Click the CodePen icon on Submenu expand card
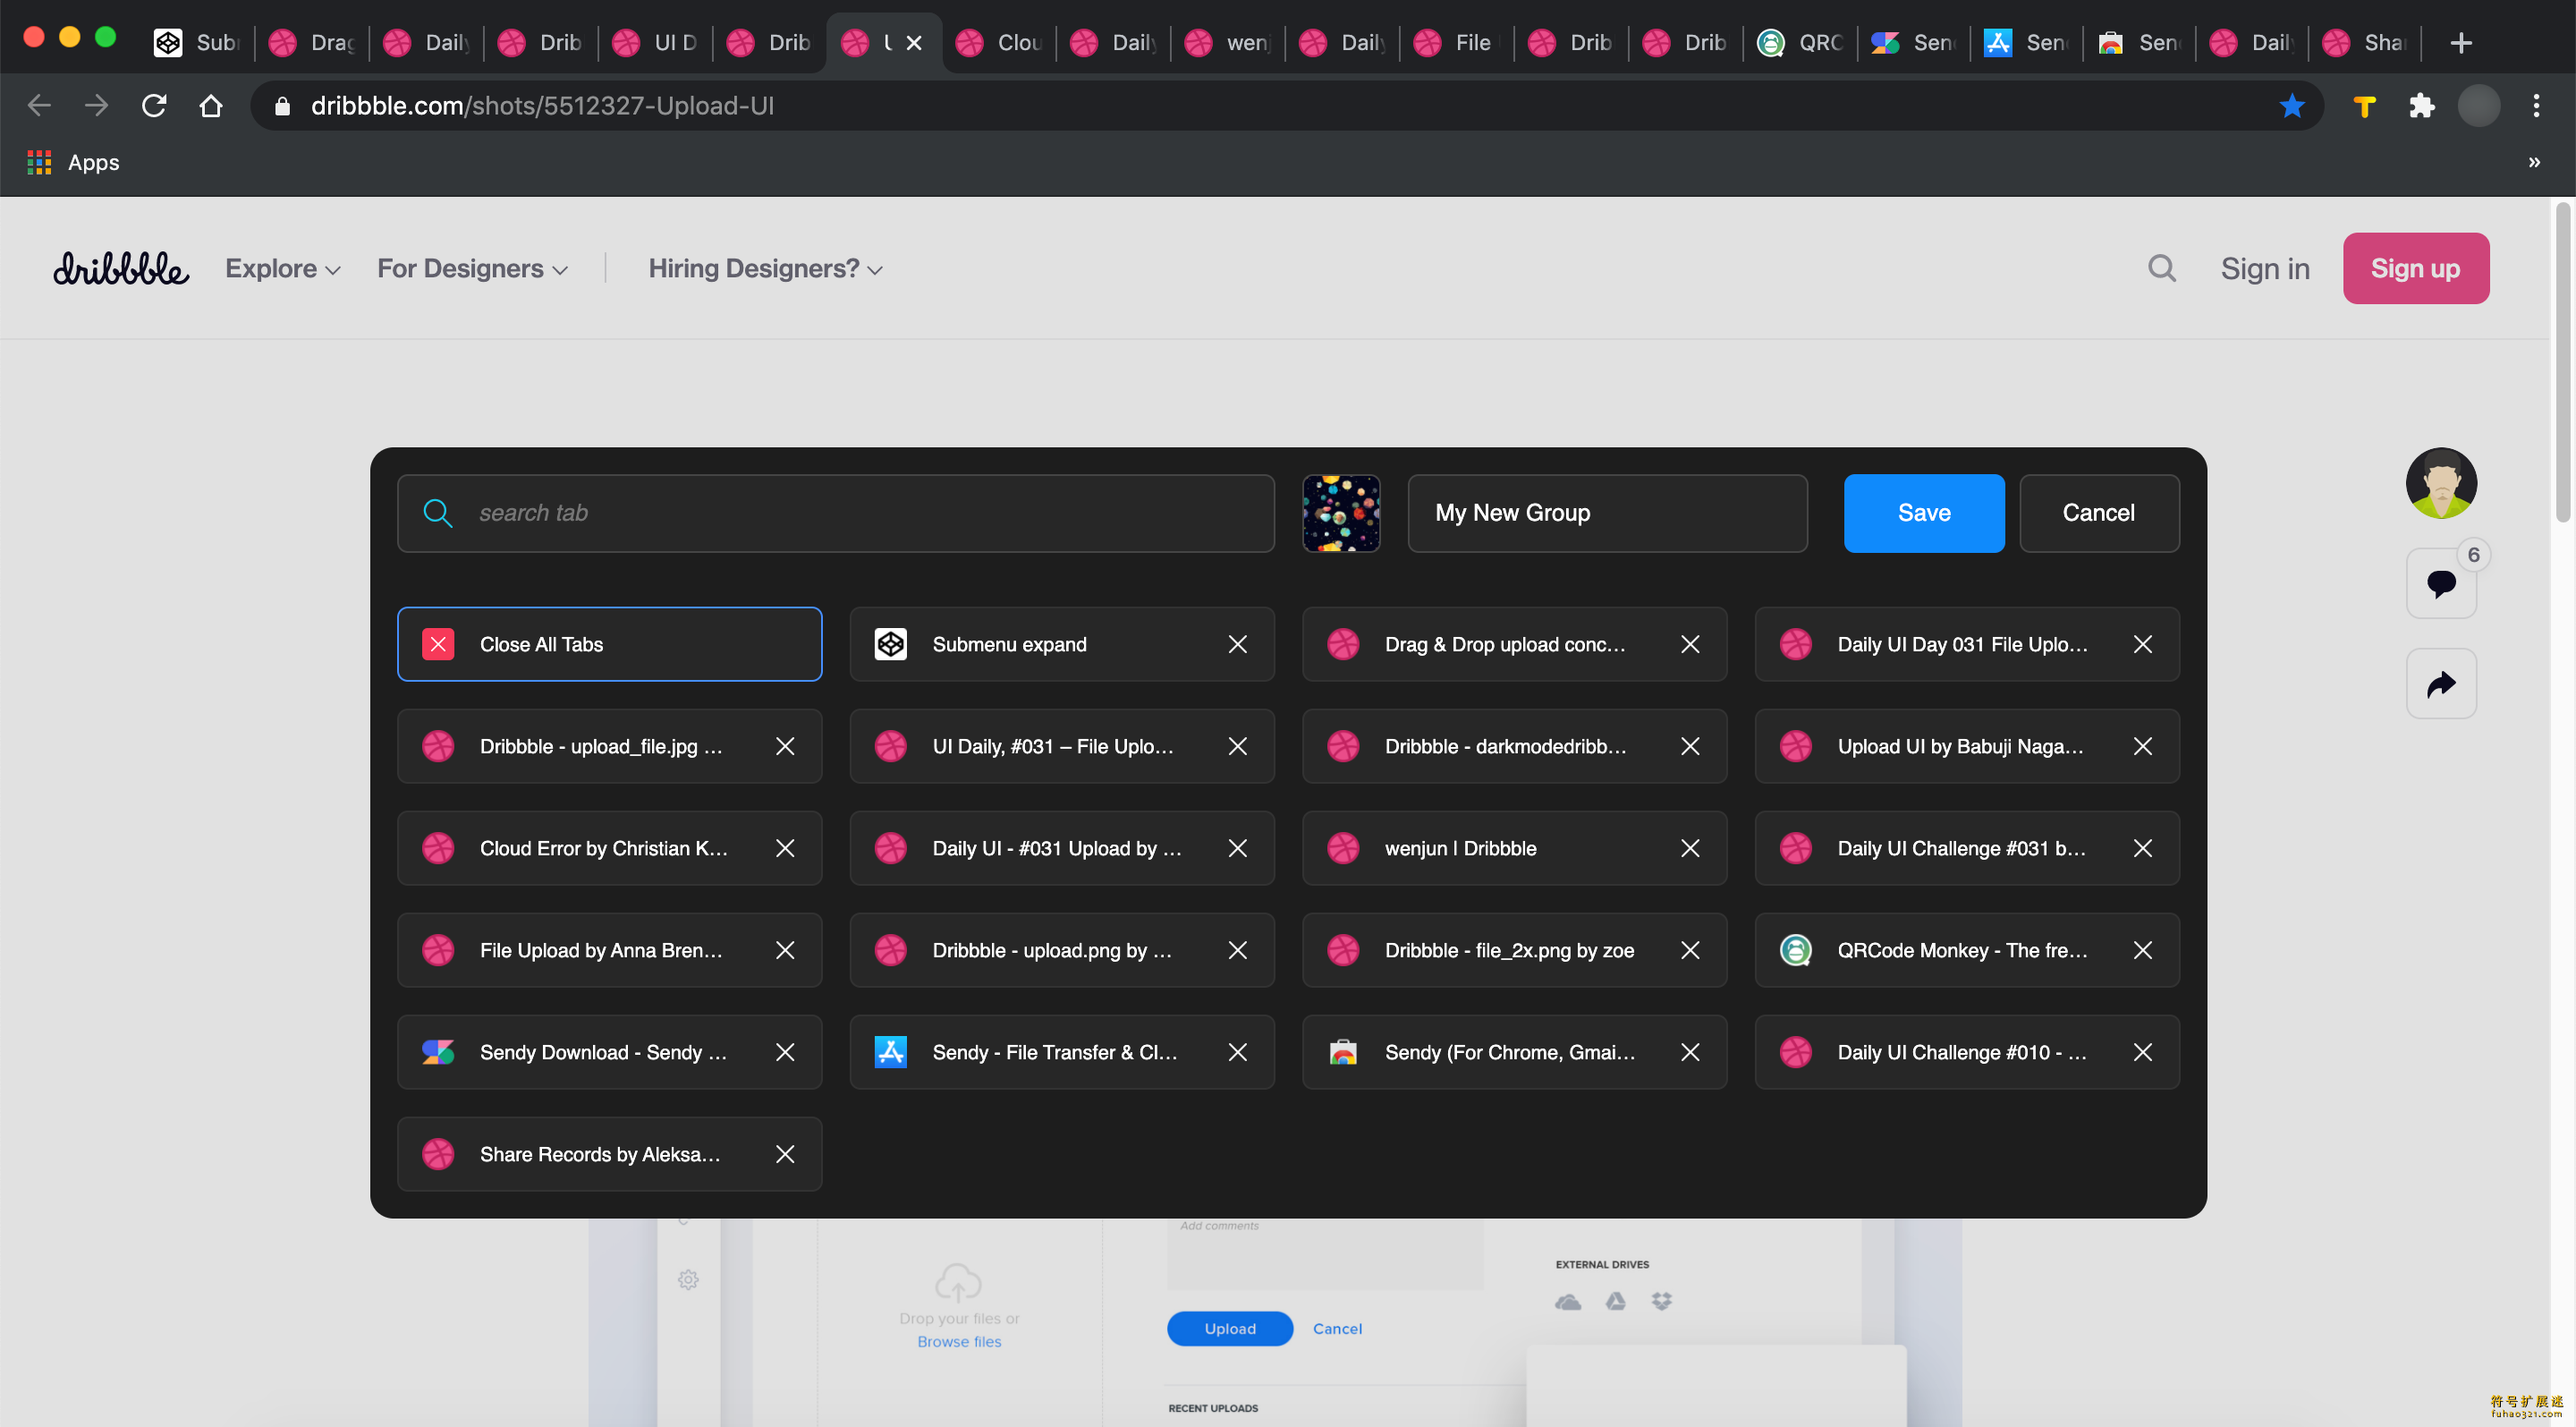 coord(890,644)
